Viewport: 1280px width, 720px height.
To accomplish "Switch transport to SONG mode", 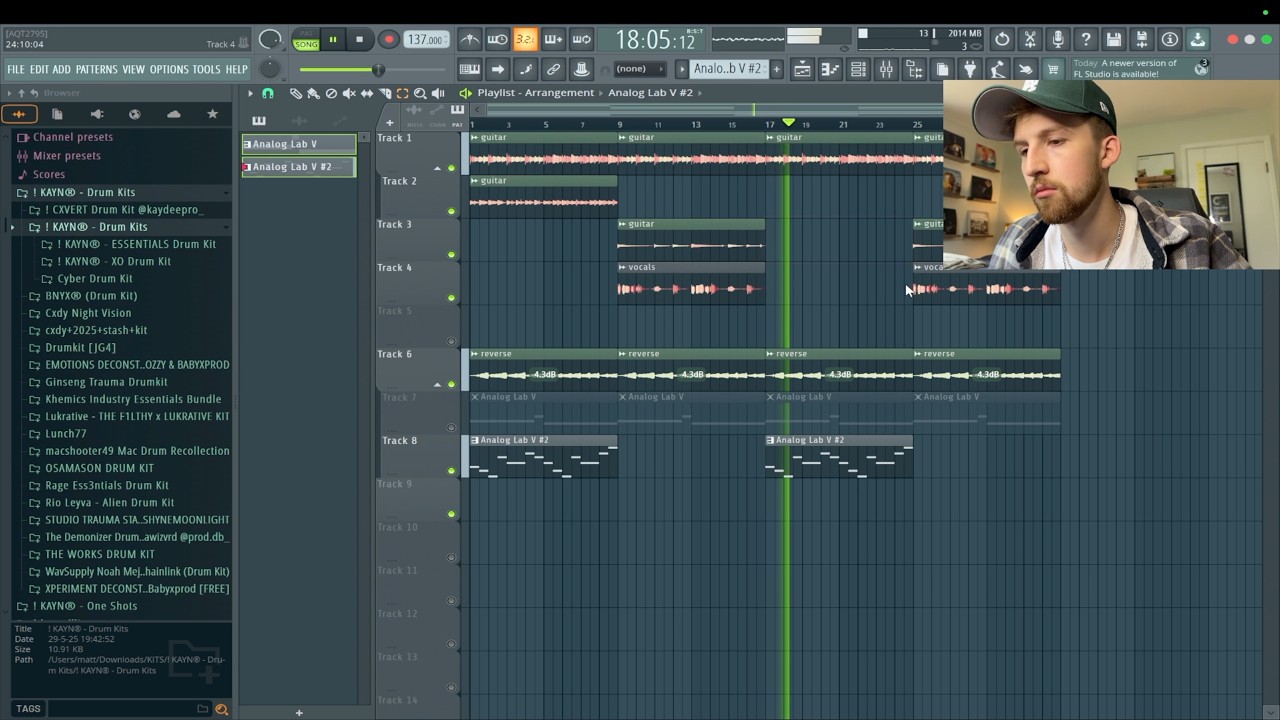I will click(306, 44).
